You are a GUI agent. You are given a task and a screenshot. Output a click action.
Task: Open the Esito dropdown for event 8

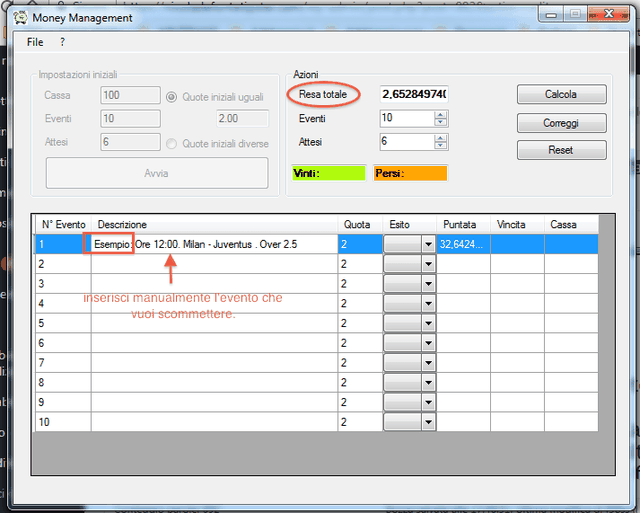[x=428, y=382]
